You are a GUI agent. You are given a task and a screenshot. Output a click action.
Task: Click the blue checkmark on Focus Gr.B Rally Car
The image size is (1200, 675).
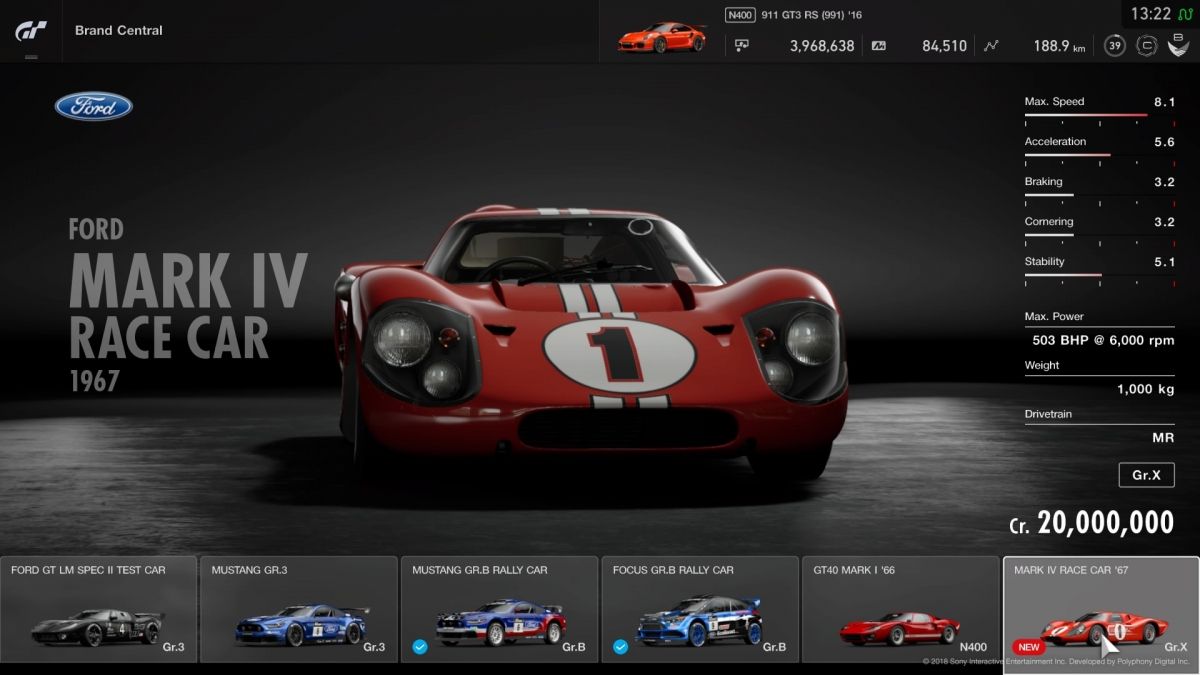[620, 647]
